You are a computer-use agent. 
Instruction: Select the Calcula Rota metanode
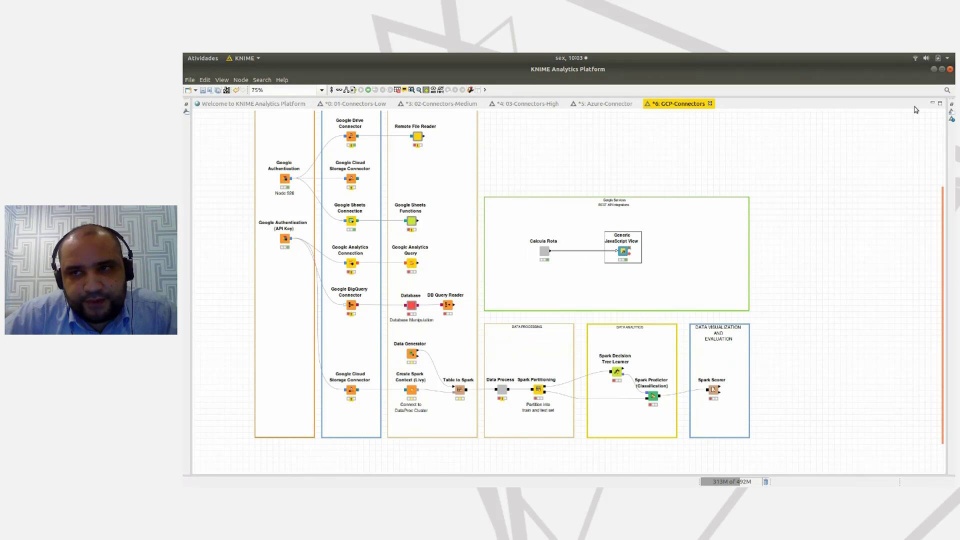[x=544, y=251]
